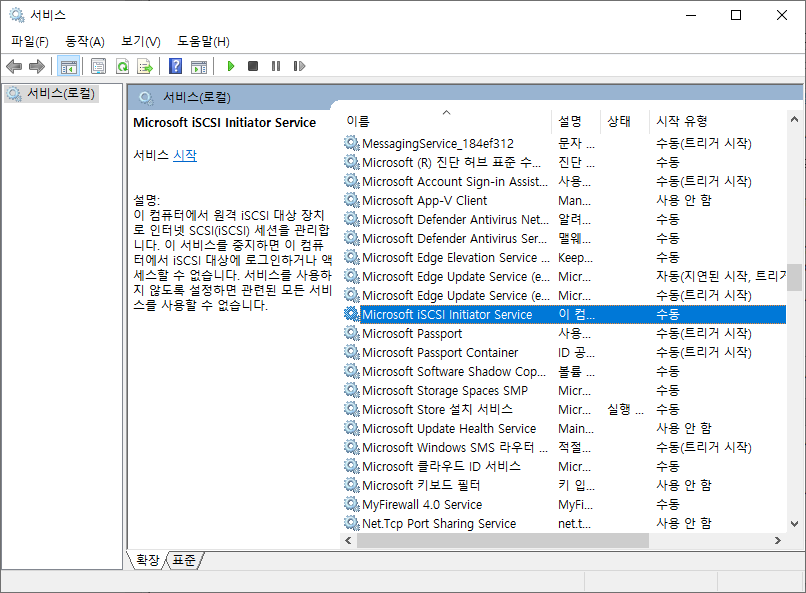Click the 자동(지연된 시작, 트리거 startup type cell
The height and width of the screenshot is (593, 806).
point(721,276)
